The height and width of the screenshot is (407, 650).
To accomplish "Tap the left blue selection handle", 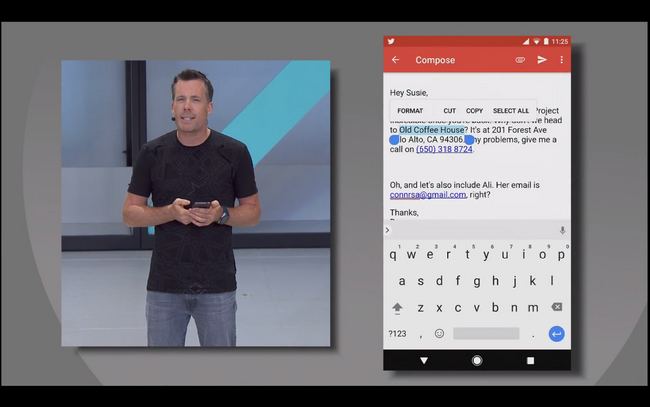I will coord(394,140).
